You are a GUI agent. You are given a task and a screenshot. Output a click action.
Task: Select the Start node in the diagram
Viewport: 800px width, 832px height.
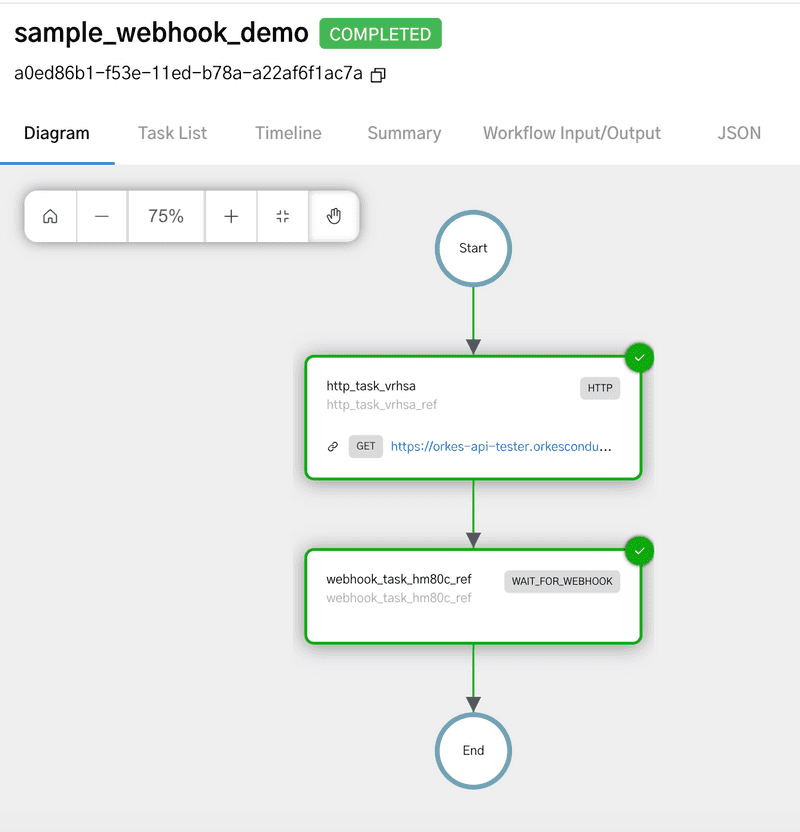point(472,248)
